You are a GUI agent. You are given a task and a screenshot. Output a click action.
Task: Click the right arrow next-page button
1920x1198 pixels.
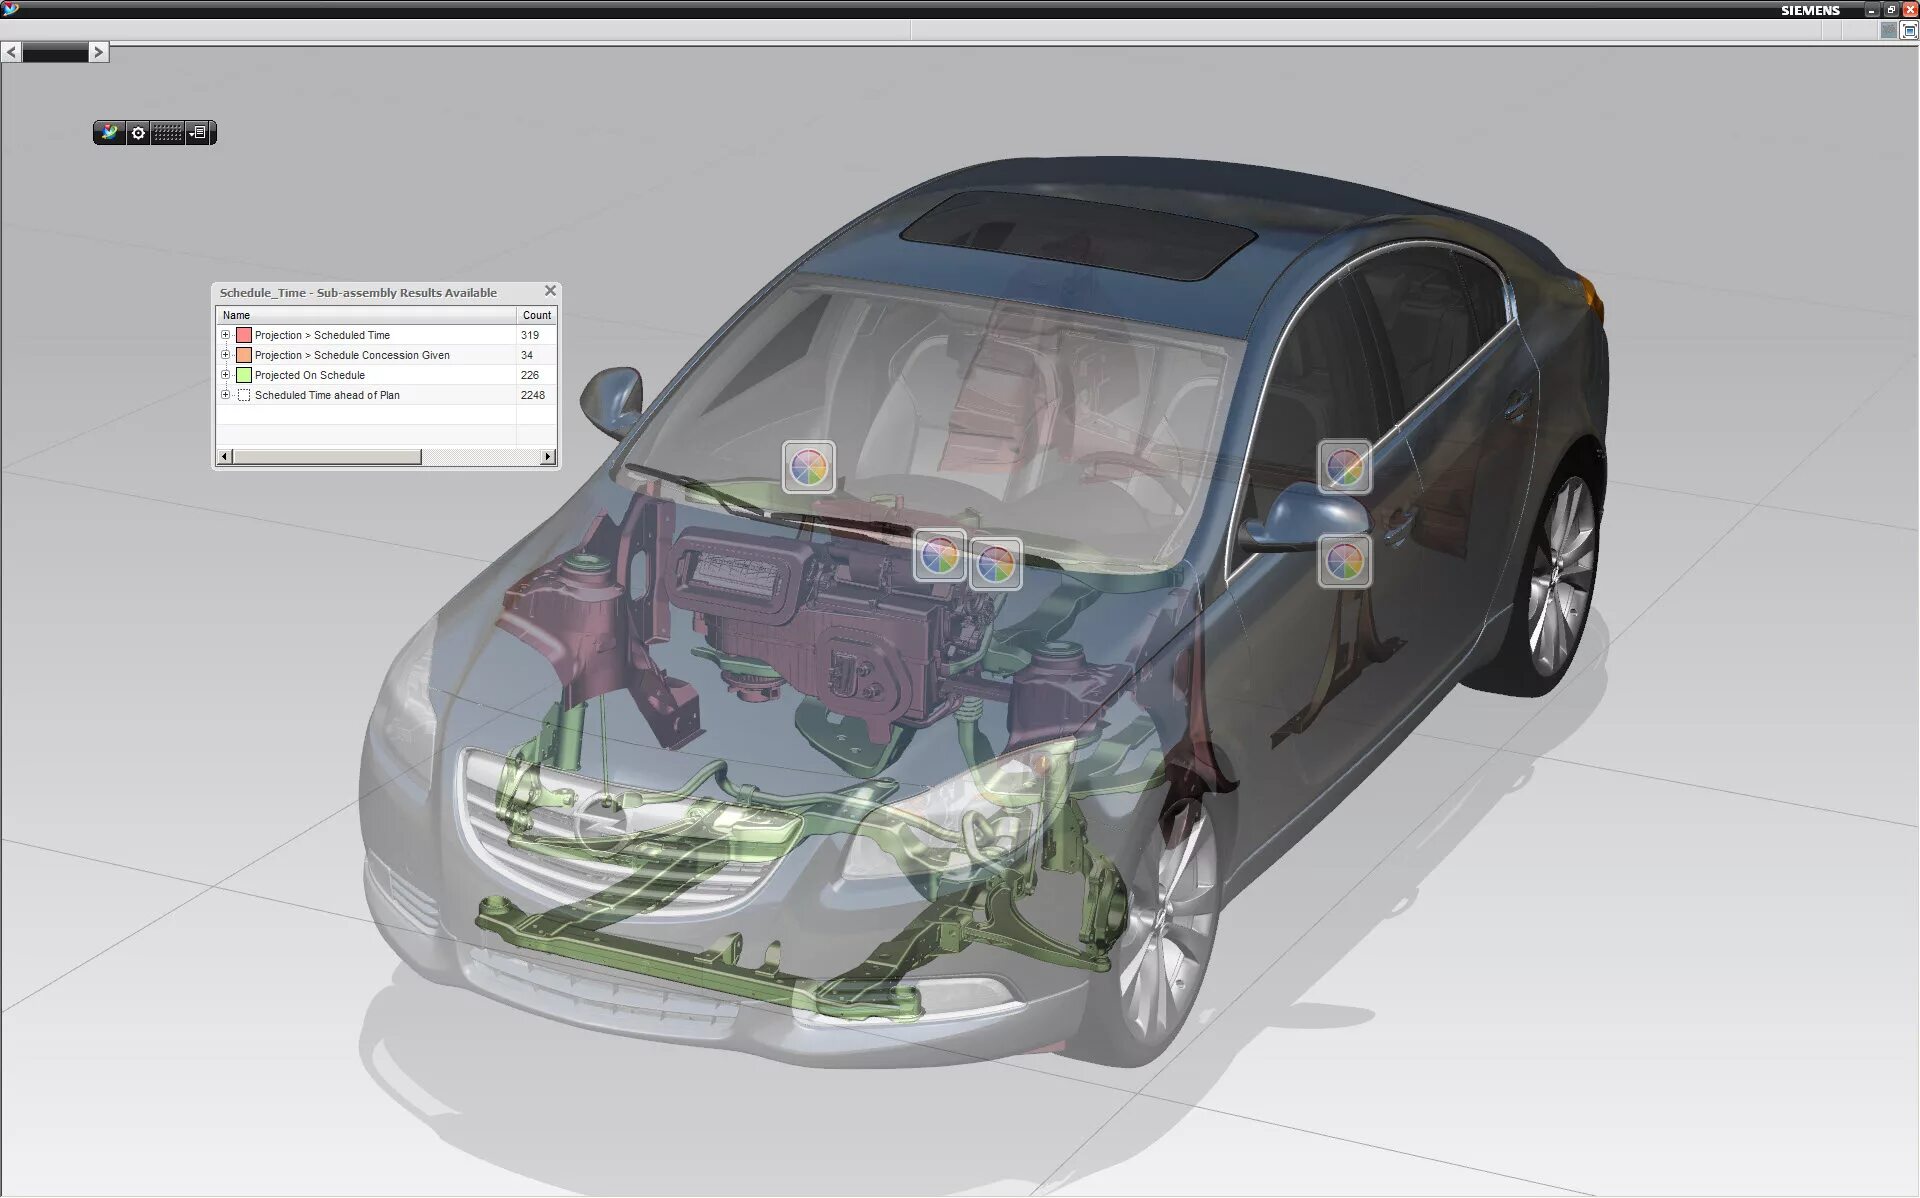[x=98, y=52]
